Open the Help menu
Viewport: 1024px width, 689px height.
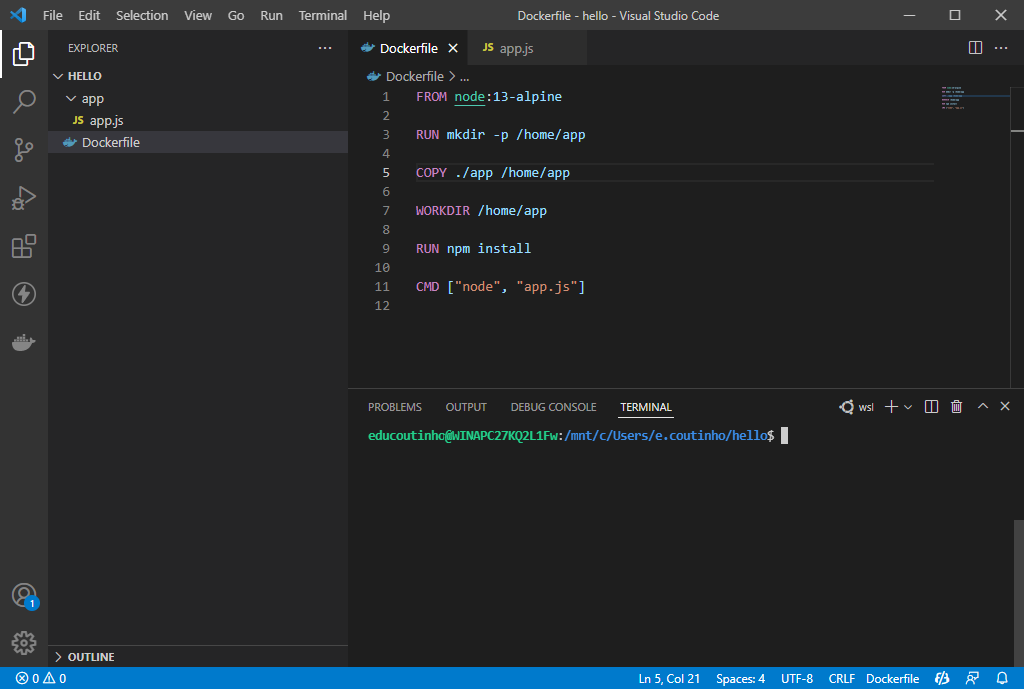(376, 15)
